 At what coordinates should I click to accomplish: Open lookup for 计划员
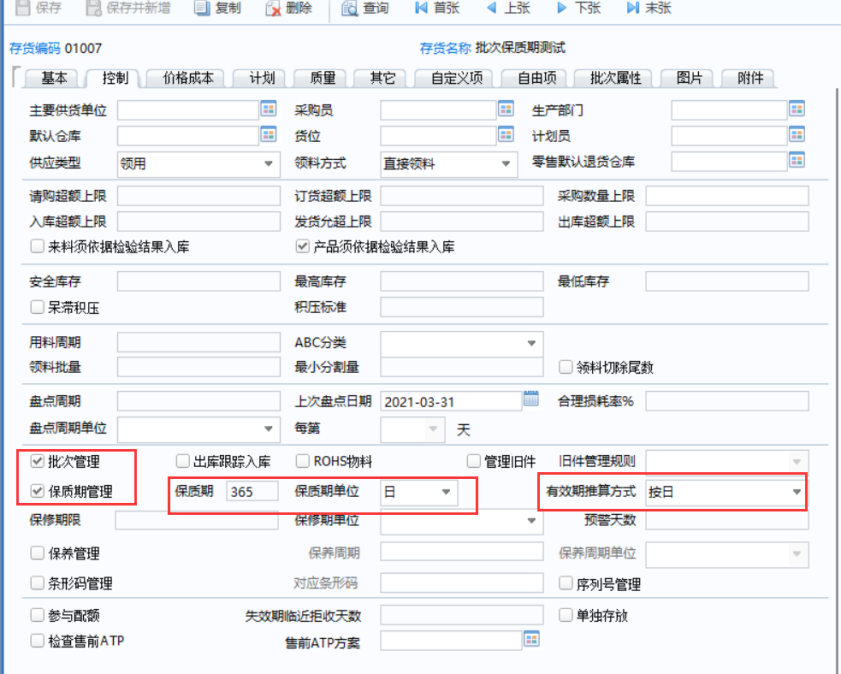[796, 134]
